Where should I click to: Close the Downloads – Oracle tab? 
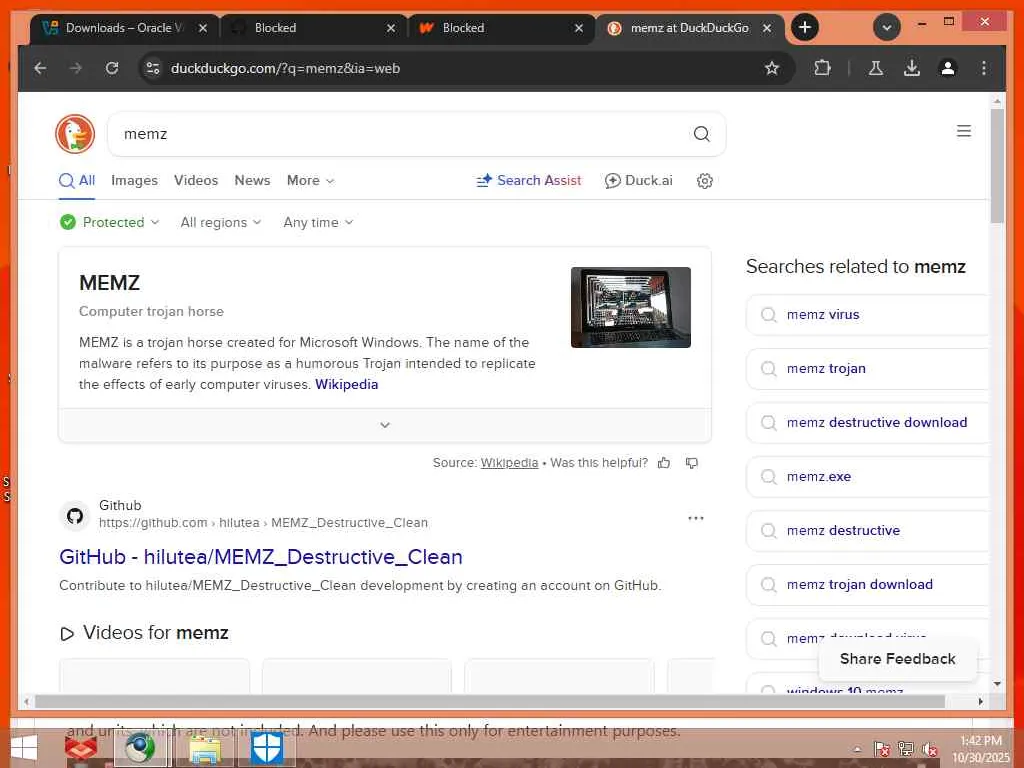(x=202, y=28)
